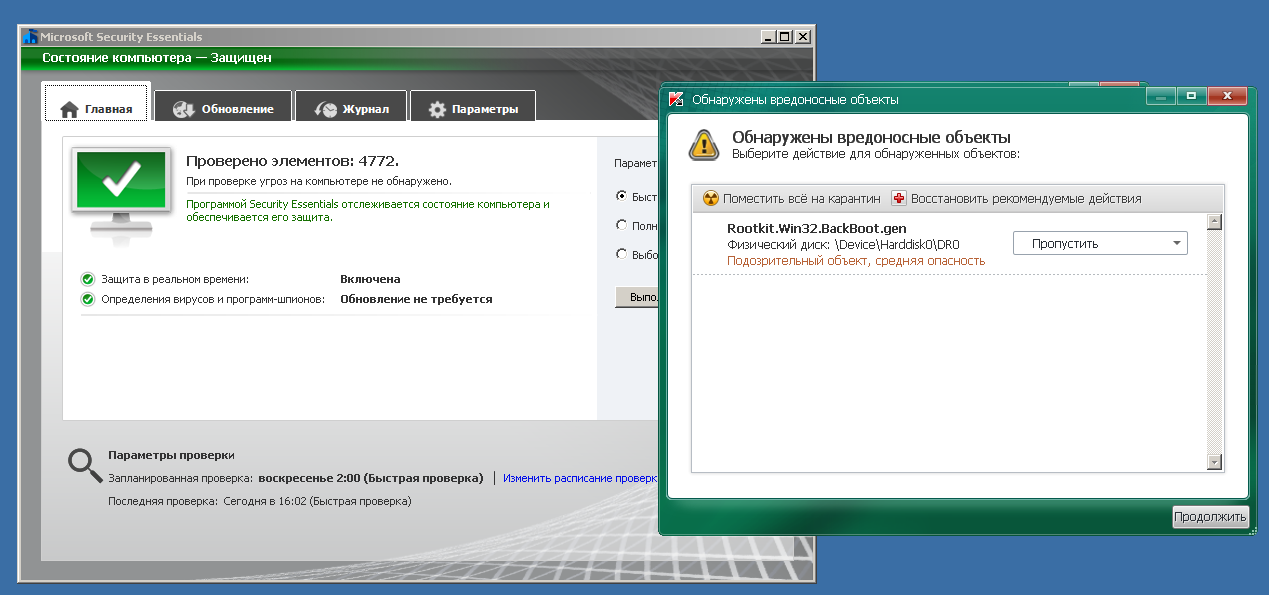Click the magnifier icon near Параметры проверки

tap(84, 465)
